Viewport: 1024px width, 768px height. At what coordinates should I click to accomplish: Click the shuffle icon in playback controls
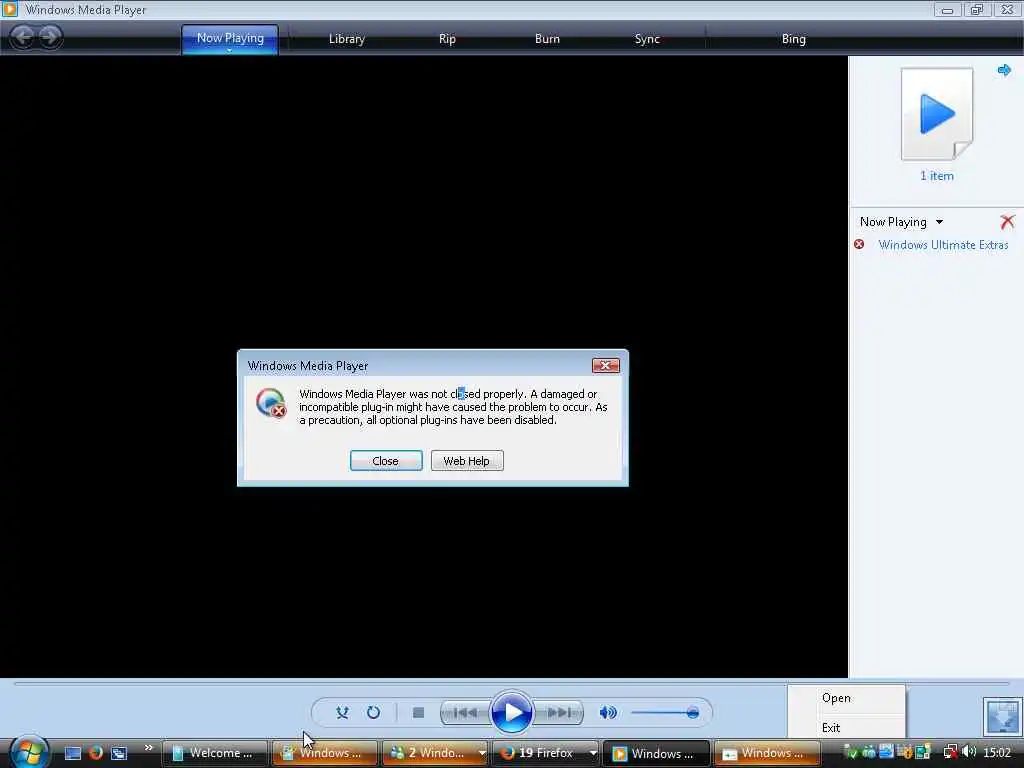(342, 712)
